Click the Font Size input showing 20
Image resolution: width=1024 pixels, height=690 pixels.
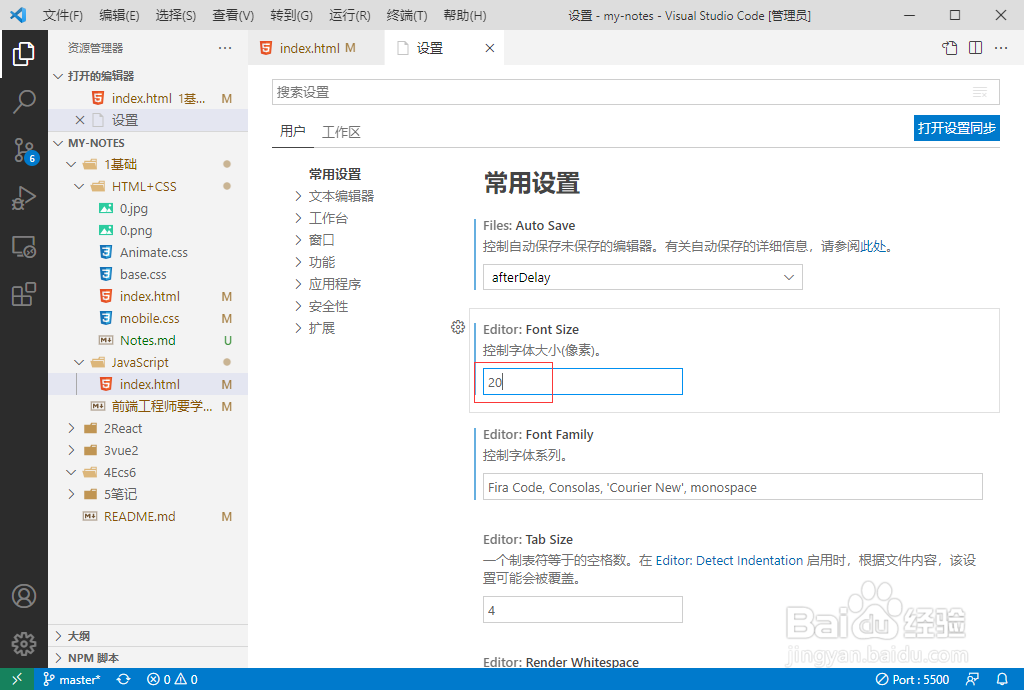tap(583, 382)
